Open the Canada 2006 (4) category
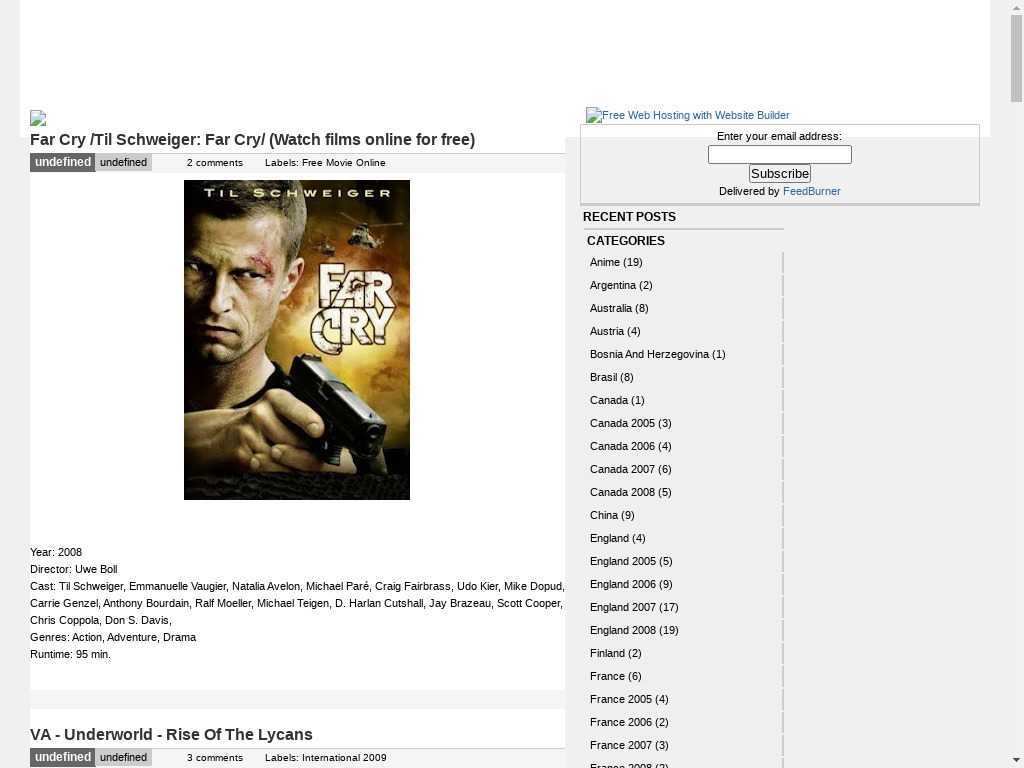Image resolution: width=1024 pixels, height=768 pixels. coord(630,446)
